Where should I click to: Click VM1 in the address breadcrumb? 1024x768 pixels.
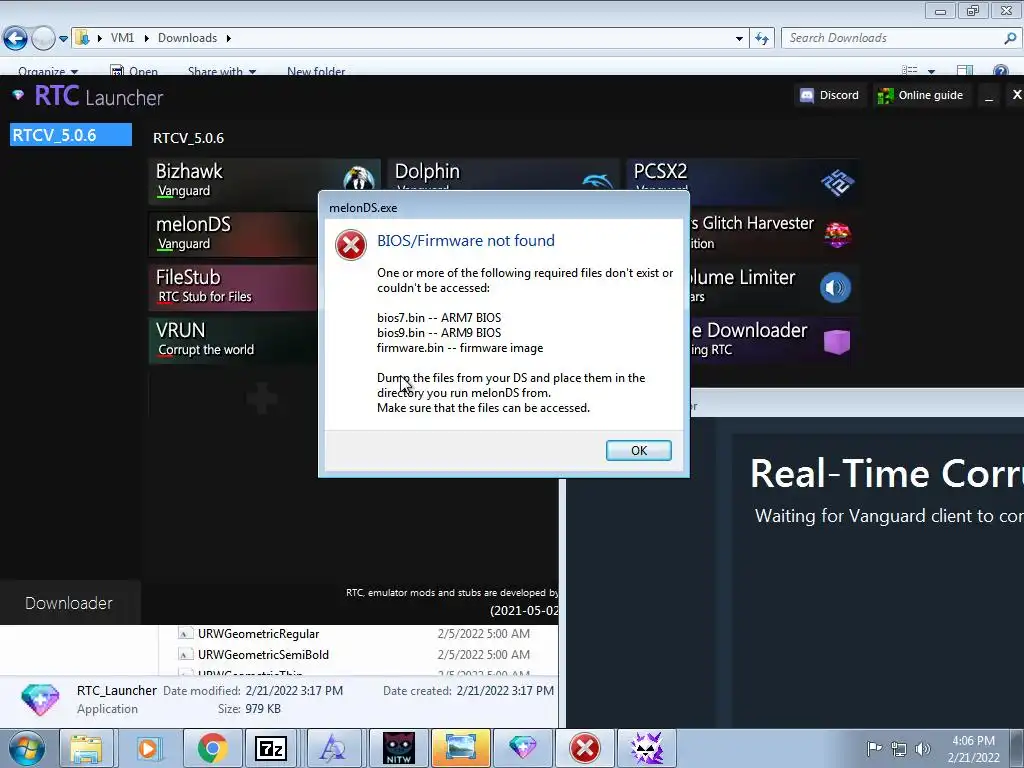[x=122, y=38]
